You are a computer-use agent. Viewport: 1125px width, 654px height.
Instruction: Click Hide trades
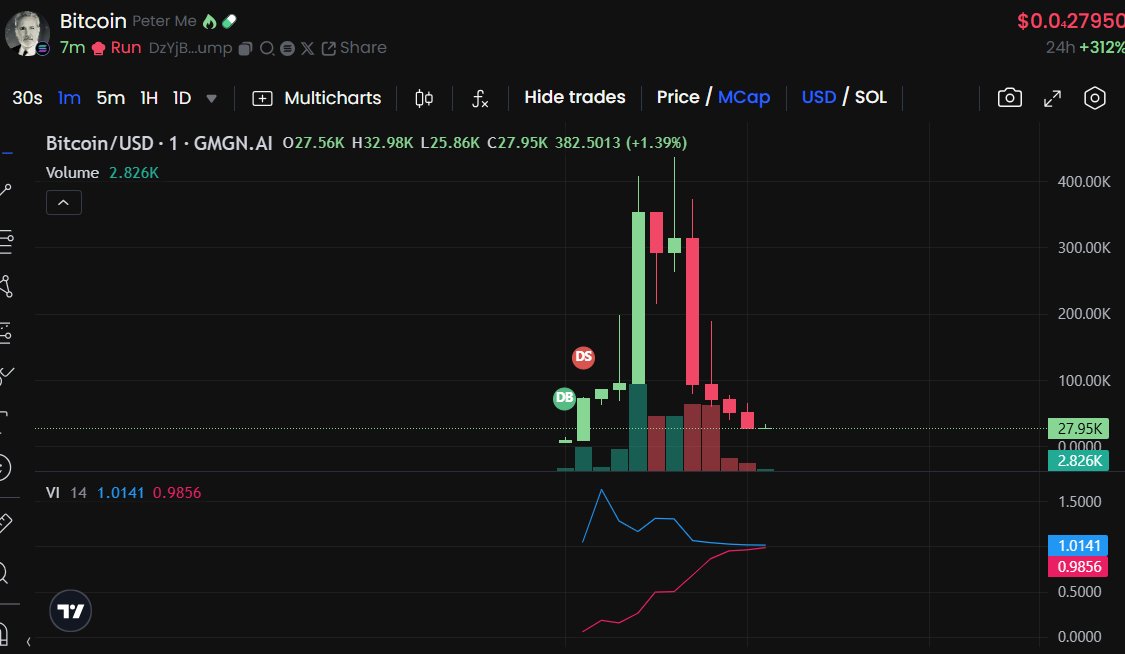coord(575,97)
